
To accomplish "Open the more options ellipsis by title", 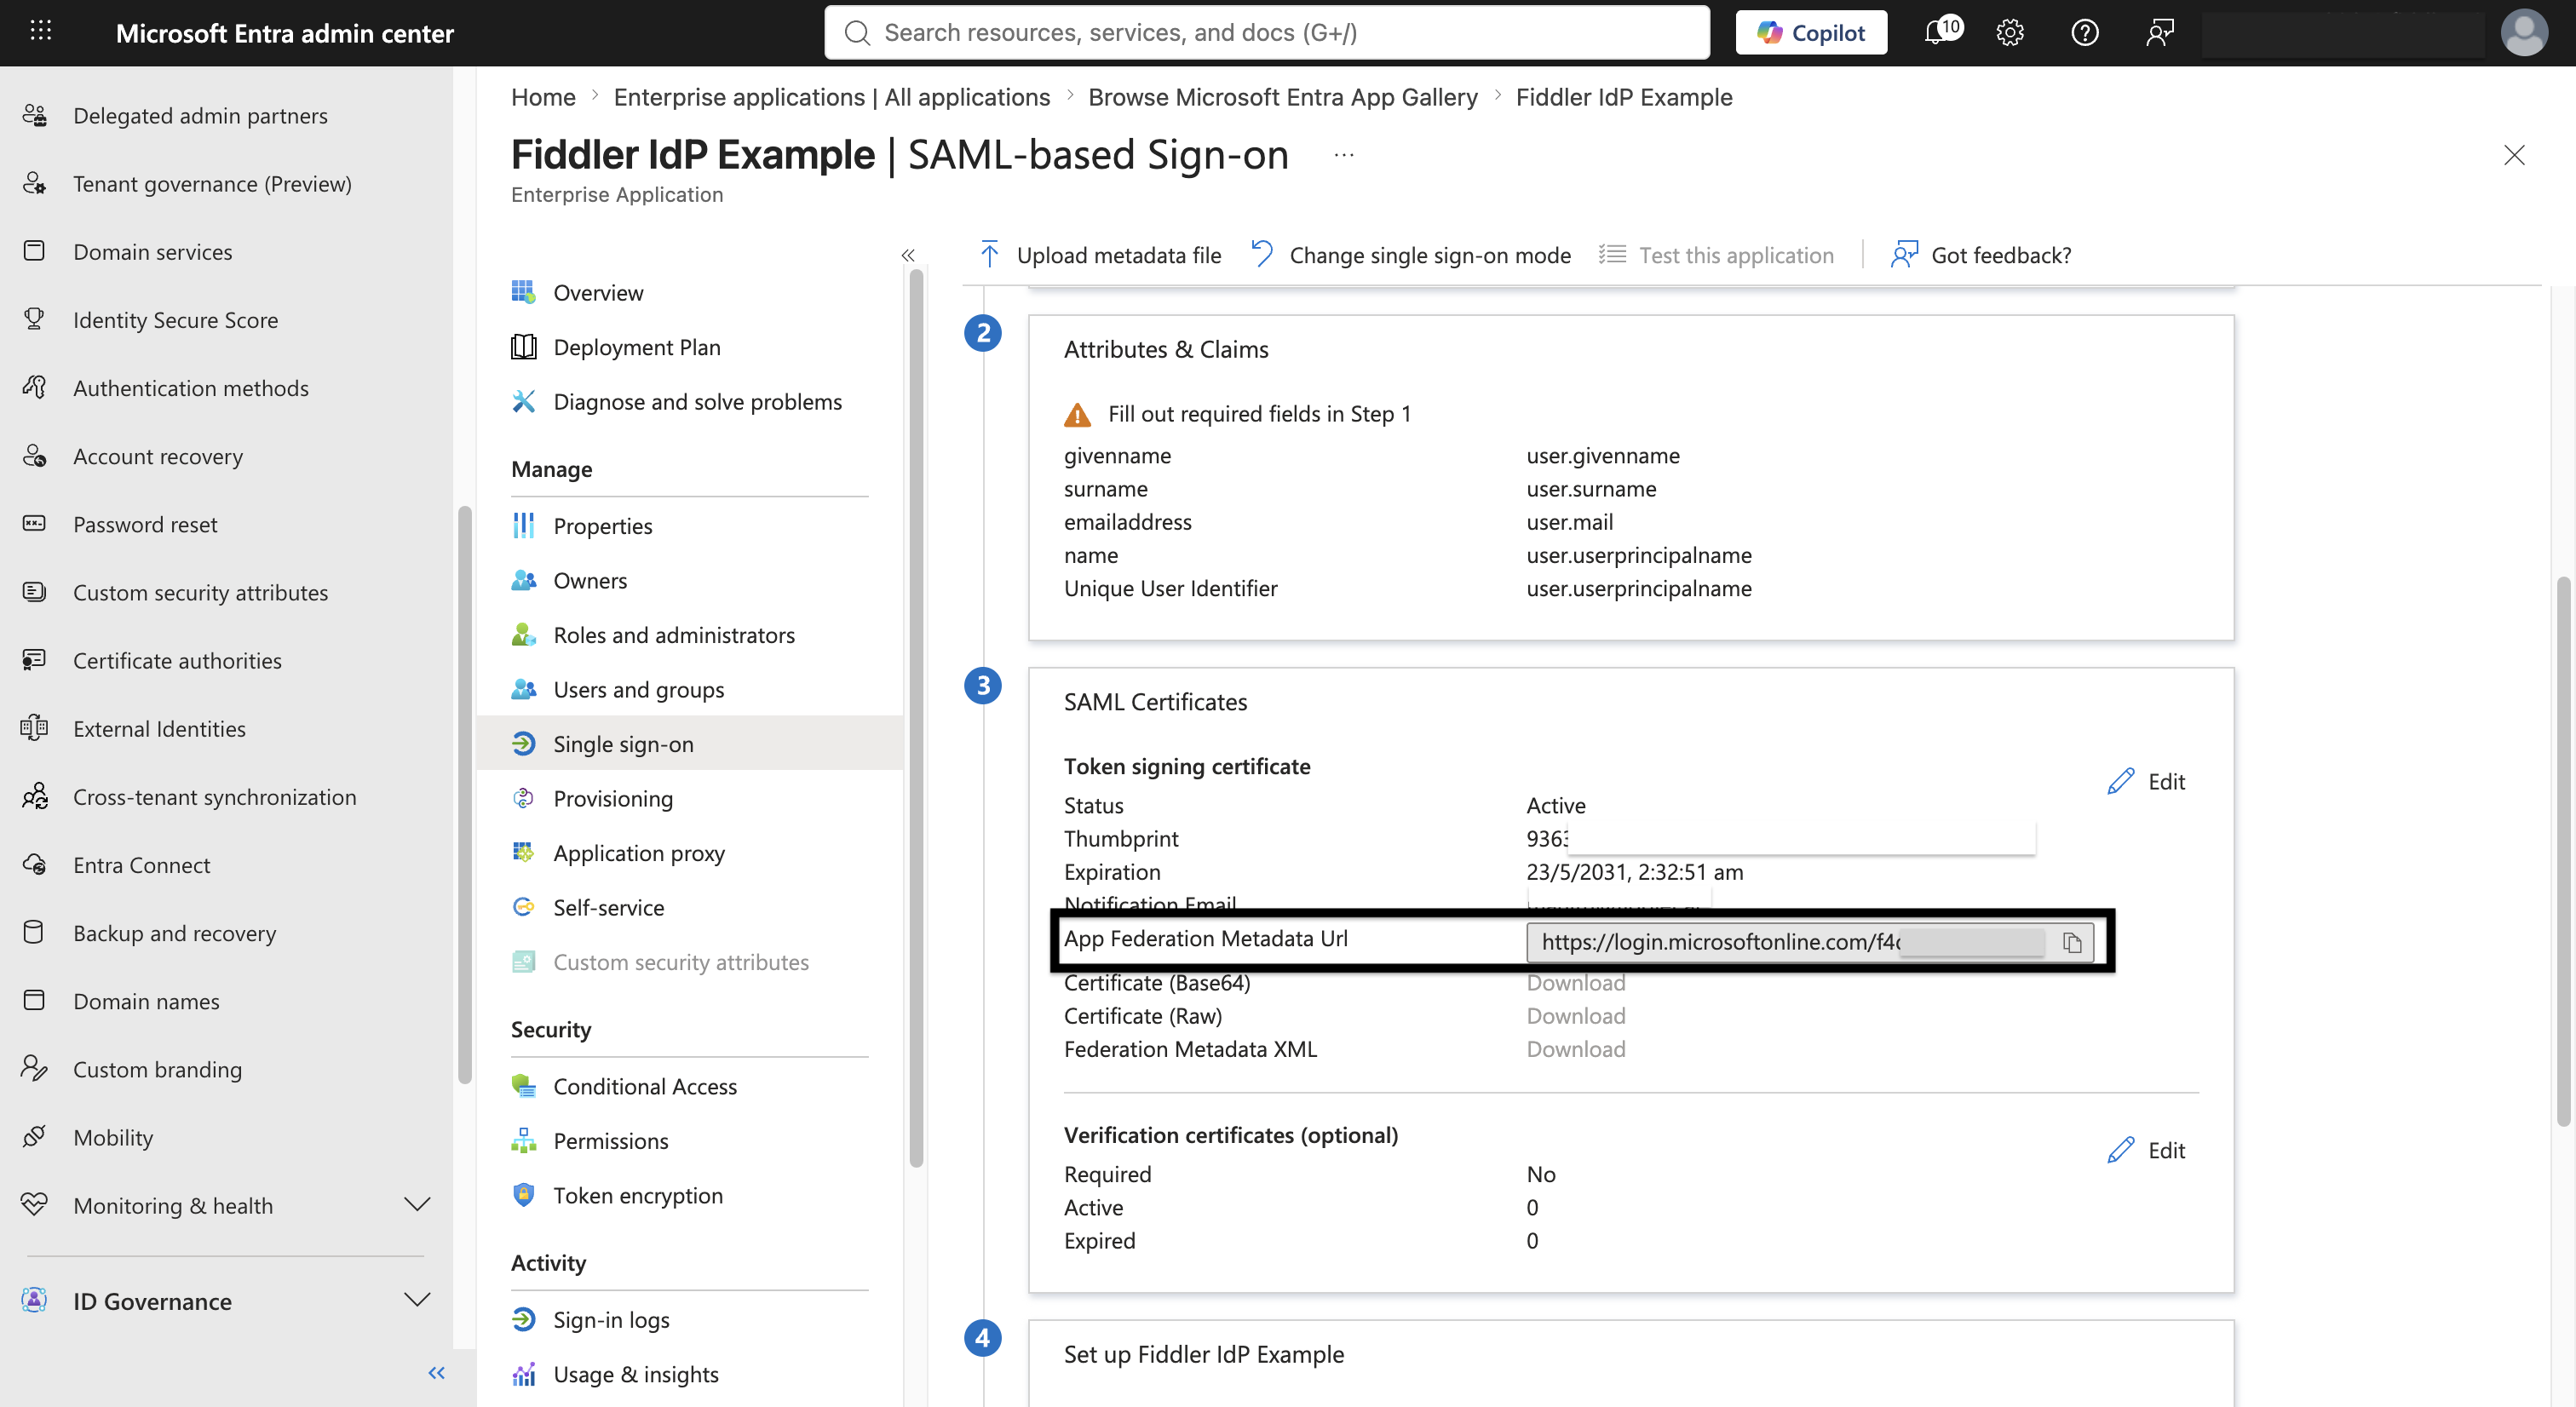I will tap(1344, 155).
